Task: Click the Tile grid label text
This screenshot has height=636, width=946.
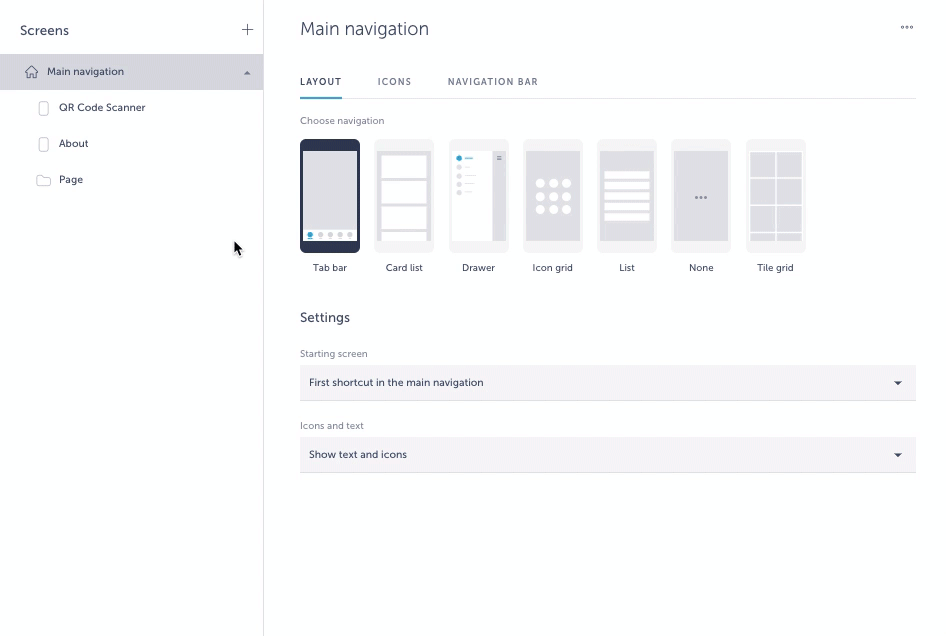Action: point(775,267)
